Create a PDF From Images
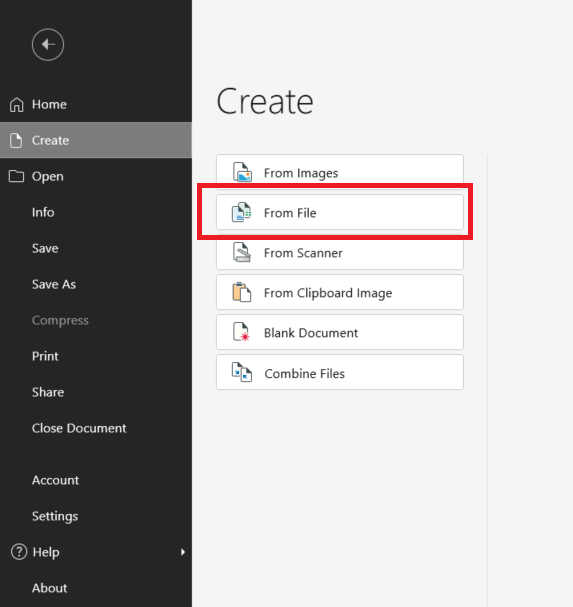This screenshot has height=607, width=573. pyautogui.click(x=340, y=172)
